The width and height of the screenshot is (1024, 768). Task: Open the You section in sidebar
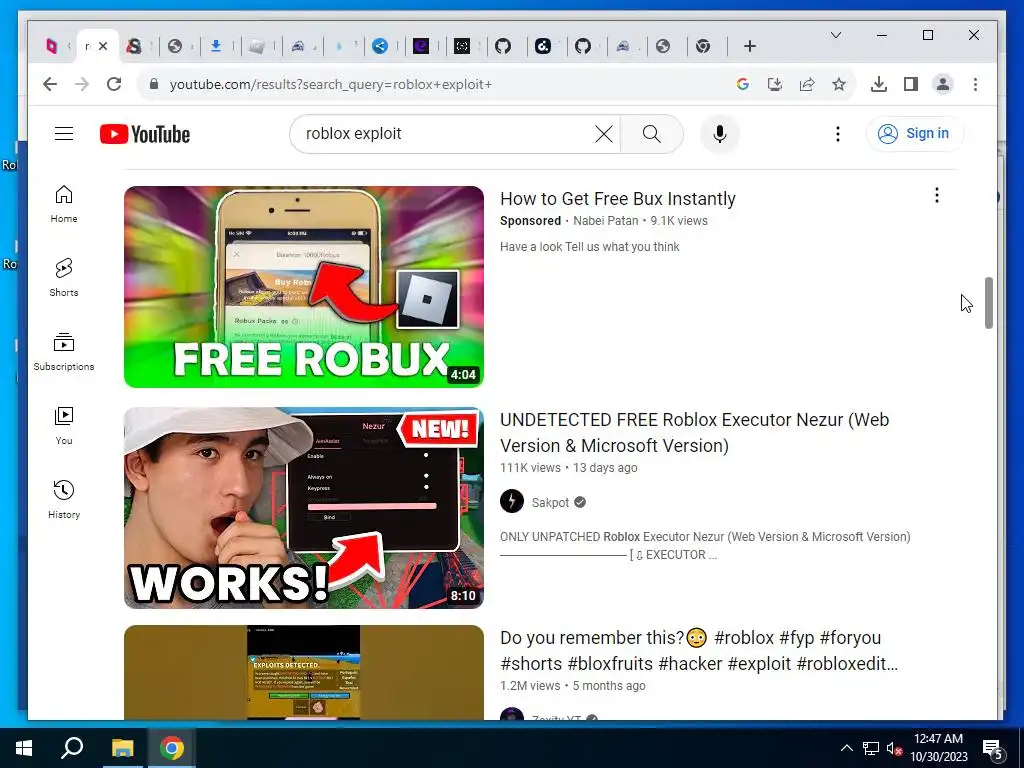(64, 426)
